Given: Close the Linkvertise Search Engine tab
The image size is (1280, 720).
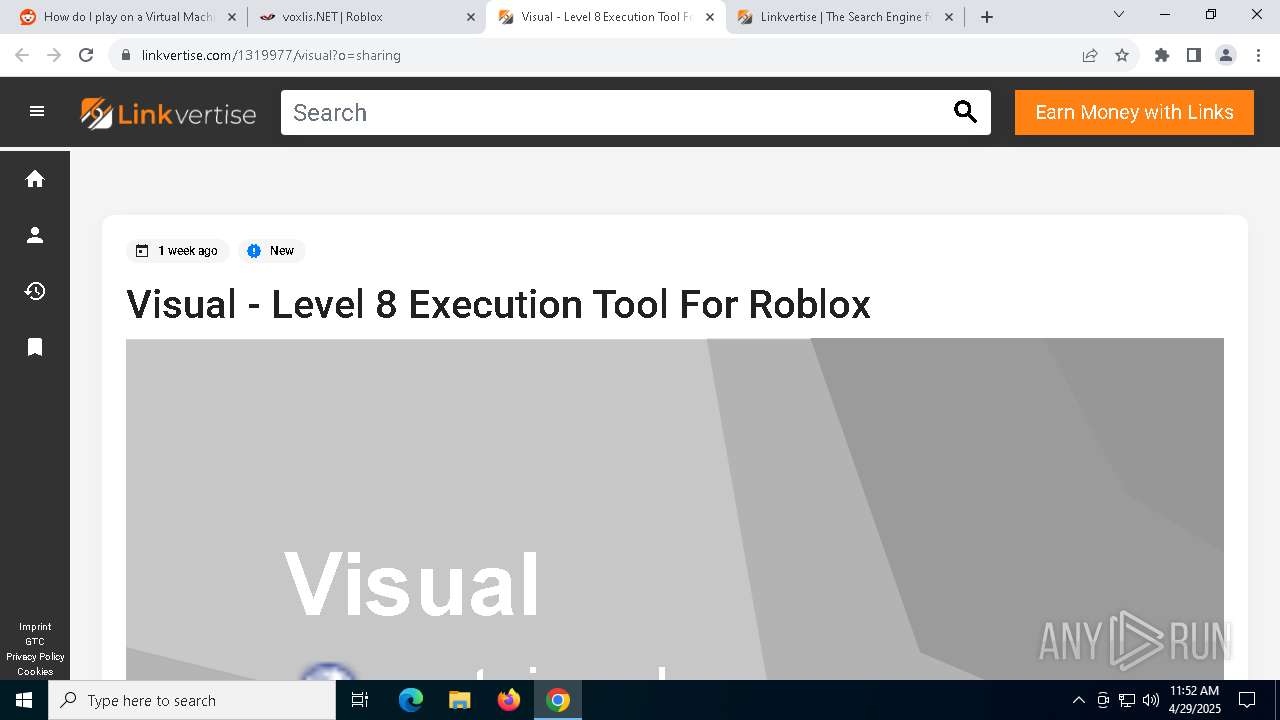Looking at the screenshot, I should coord(949,17).
